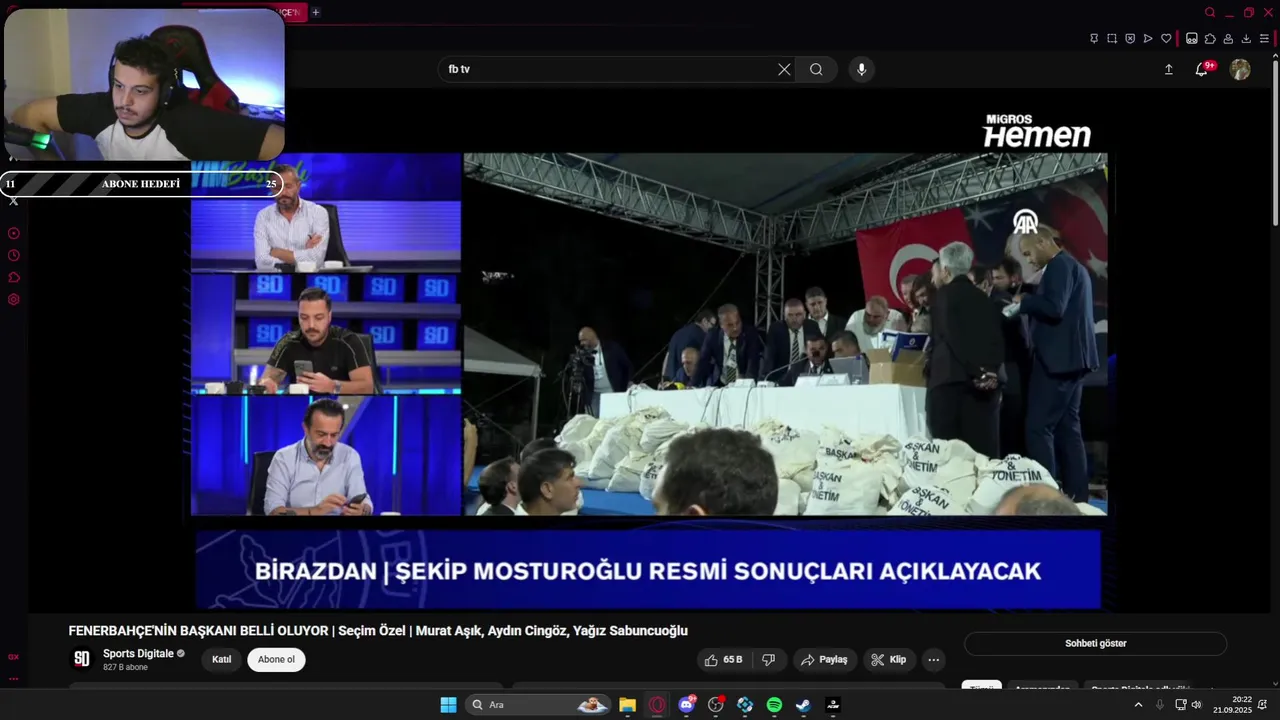Open the clock showing 20:22 21.09.2025
Image resolution: width=1280 pixels, height=720 pixels.
click(x=1232, y=705)
